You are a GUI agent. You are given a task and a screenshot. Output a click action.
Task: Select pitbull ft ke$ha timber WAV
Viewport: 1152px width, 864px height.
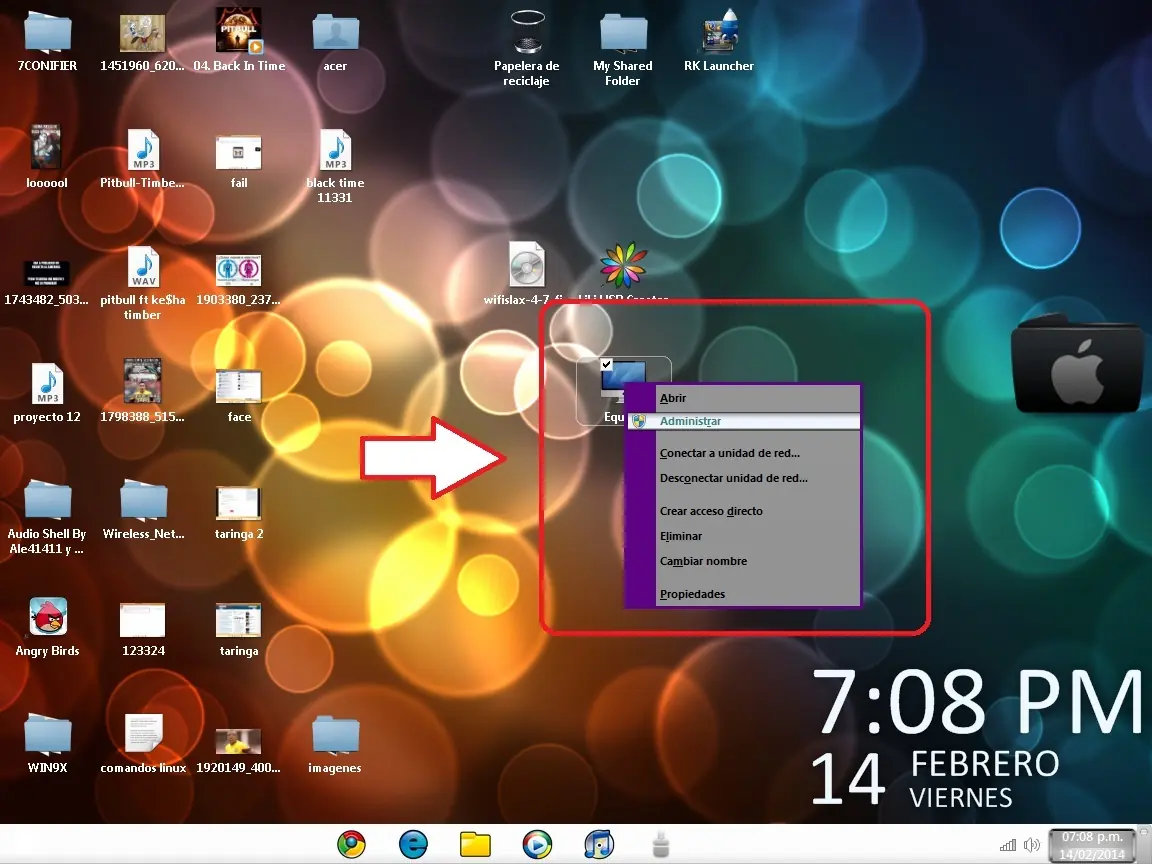pos(143,267)
